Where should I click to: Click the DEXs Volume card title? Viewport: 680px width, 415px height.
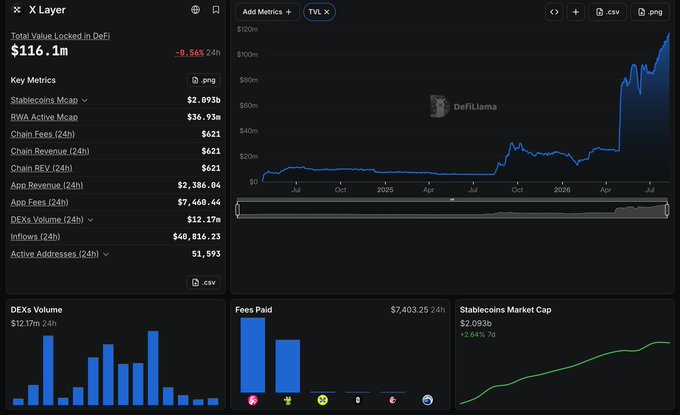point(36,310)
